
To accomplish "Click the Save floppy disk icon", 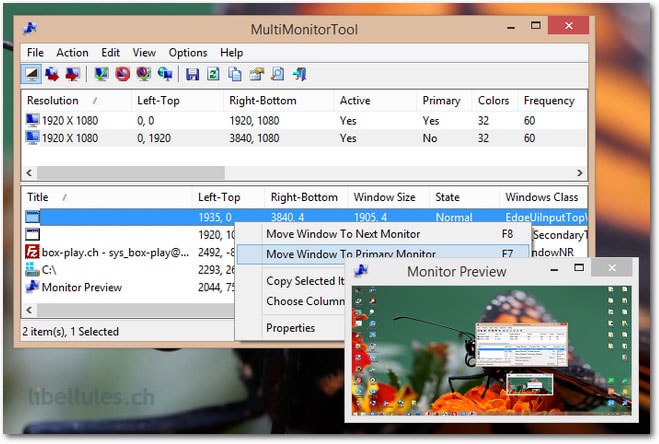I will point(192,74).
